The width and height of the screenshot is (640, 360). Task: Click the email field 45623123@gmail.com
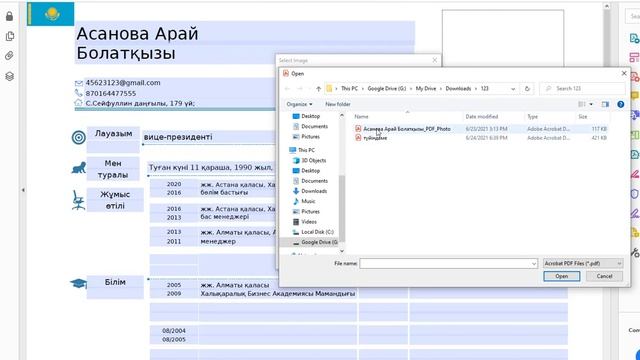(122, 83)
